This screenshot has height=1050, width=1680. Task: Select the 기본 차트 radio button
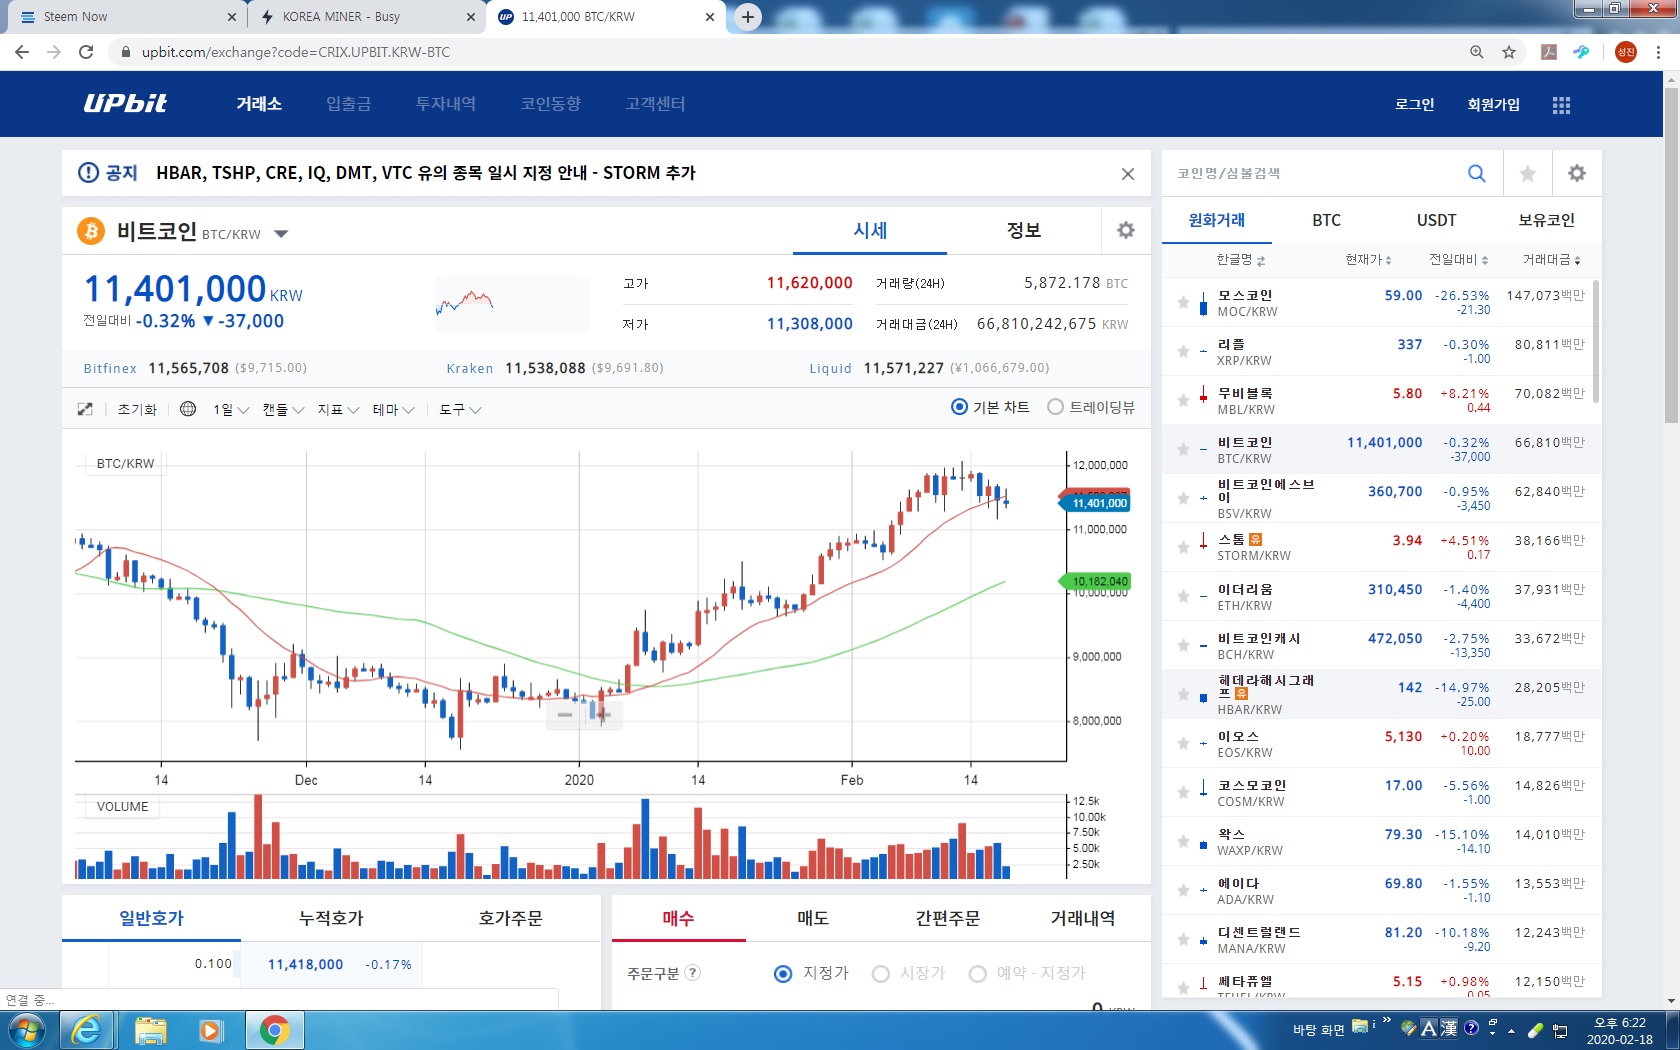959,407
